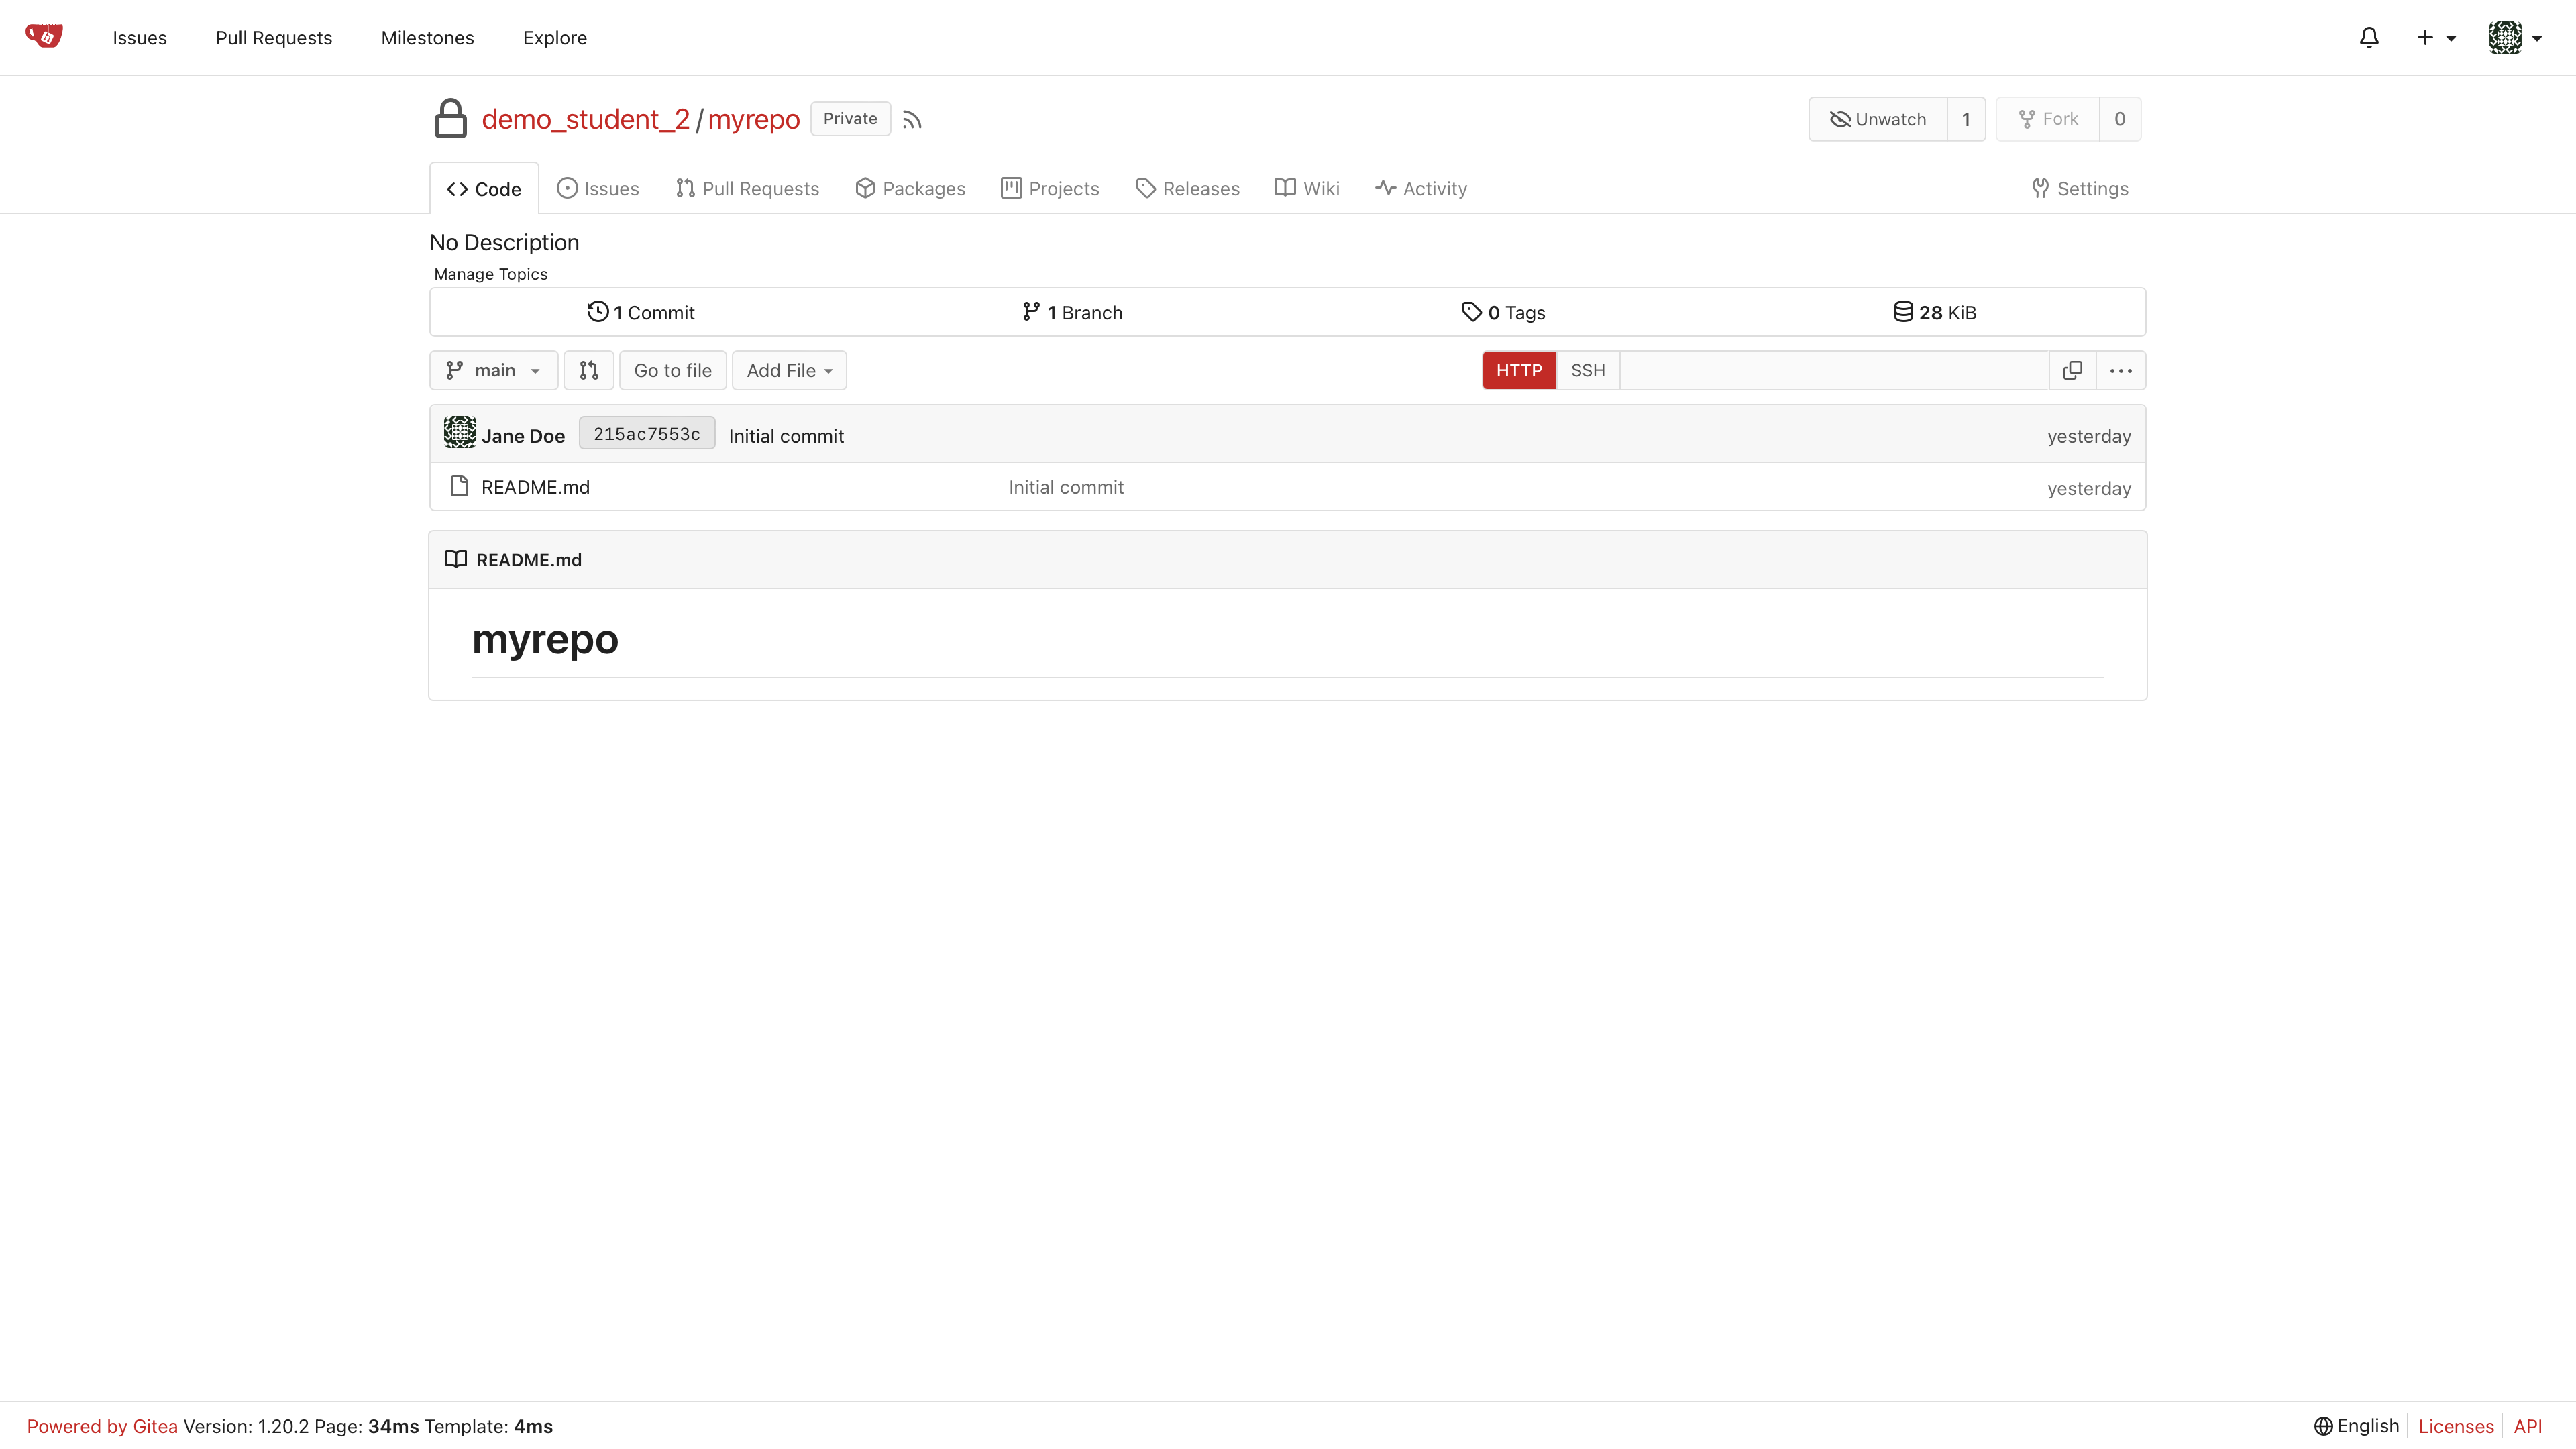Open the notifications bell
Viewport: 2576px width, 1449px height.
(2368, 38)
